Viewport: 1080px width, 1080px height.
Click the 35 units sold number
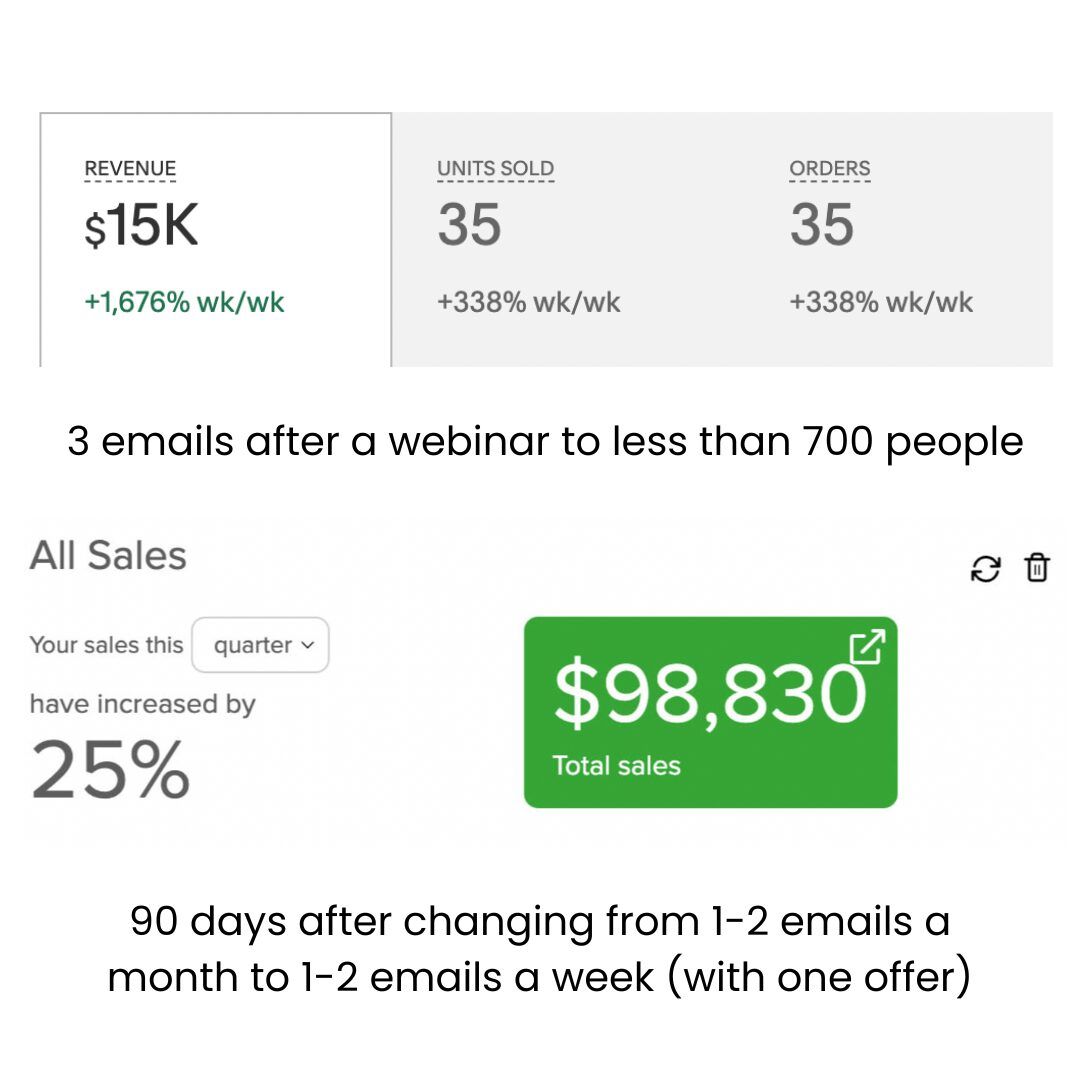[469, 225]
